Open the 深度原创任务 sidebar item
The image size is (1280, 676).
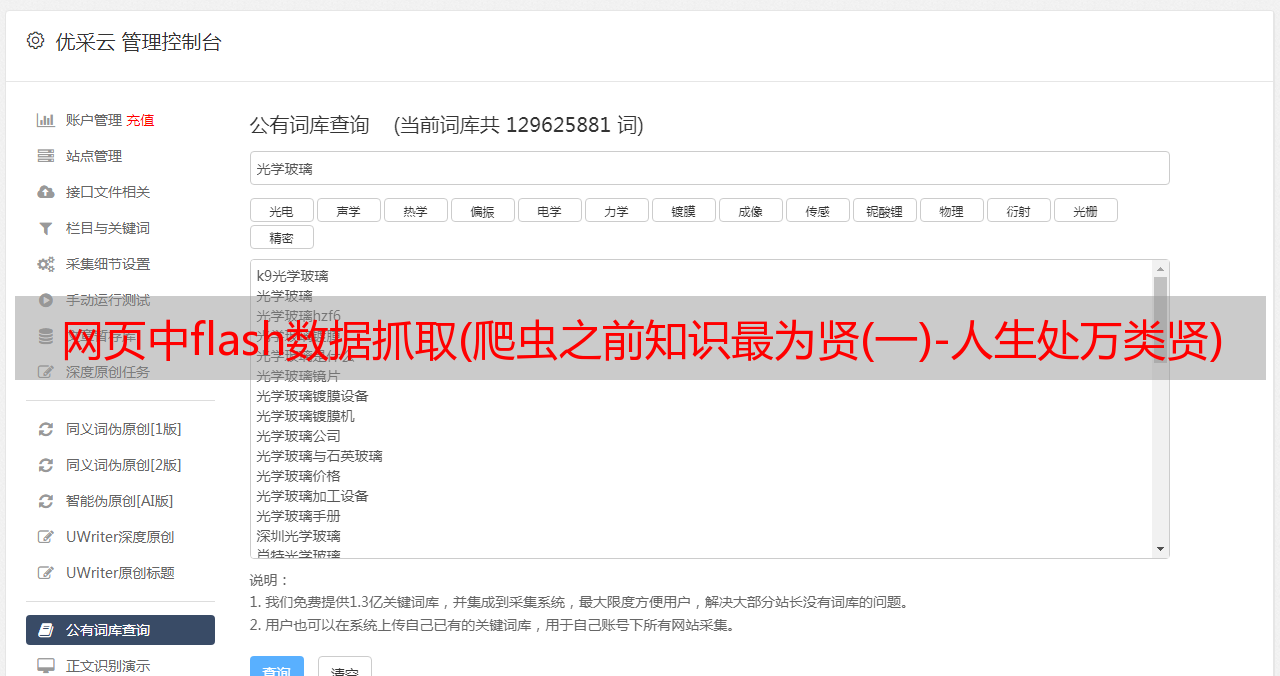(x=108, y=372)
